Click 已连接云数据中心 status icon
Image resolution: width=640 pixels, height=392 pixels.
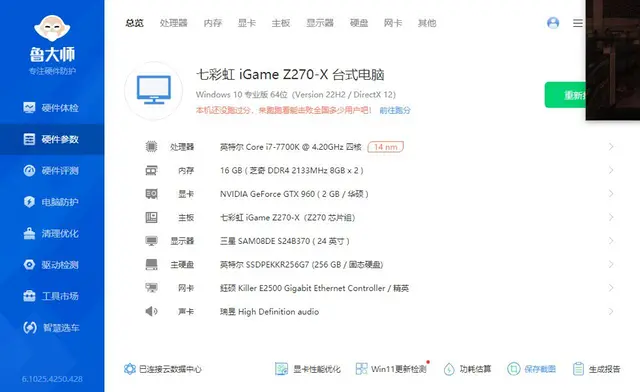point(130,369)
